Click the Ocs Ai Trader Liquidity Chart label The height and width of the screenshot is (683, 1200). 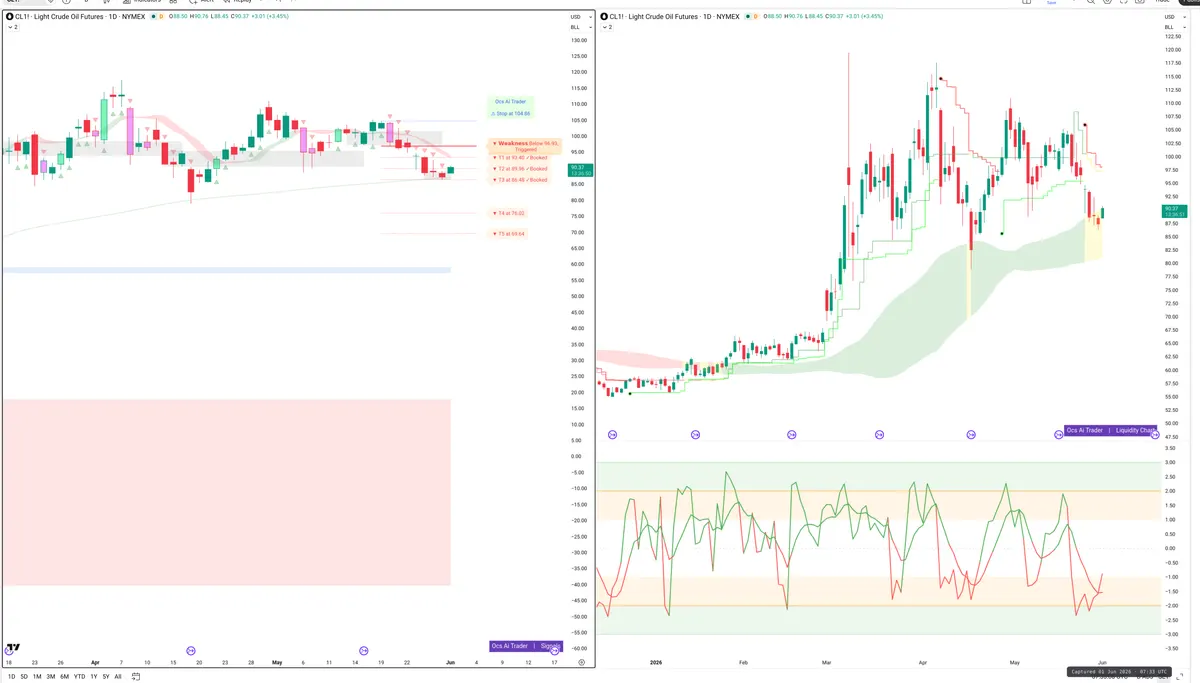[x=1109, y=430]
